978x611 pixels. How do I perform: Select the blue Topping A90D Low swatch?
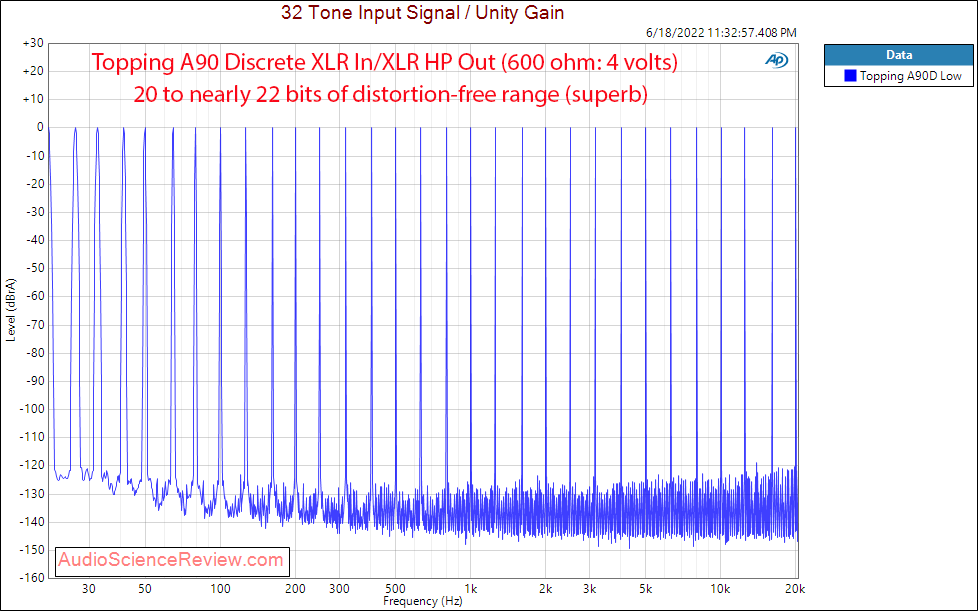tap(850, 76)
